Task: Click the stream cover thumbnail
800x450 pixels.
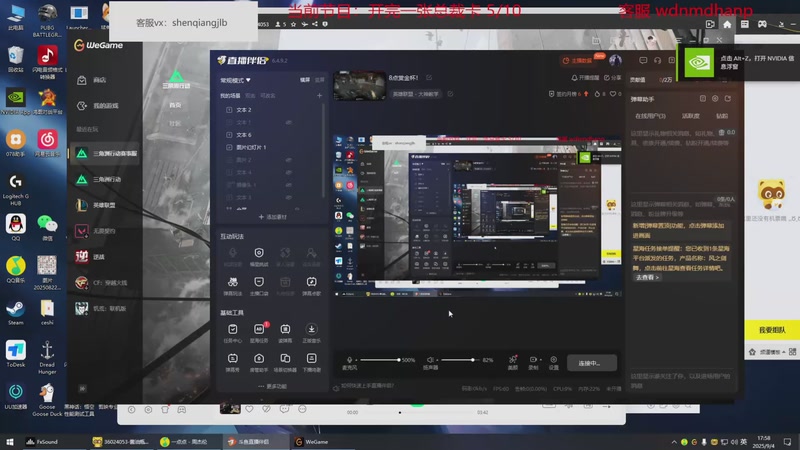Action: pos(359,86)
